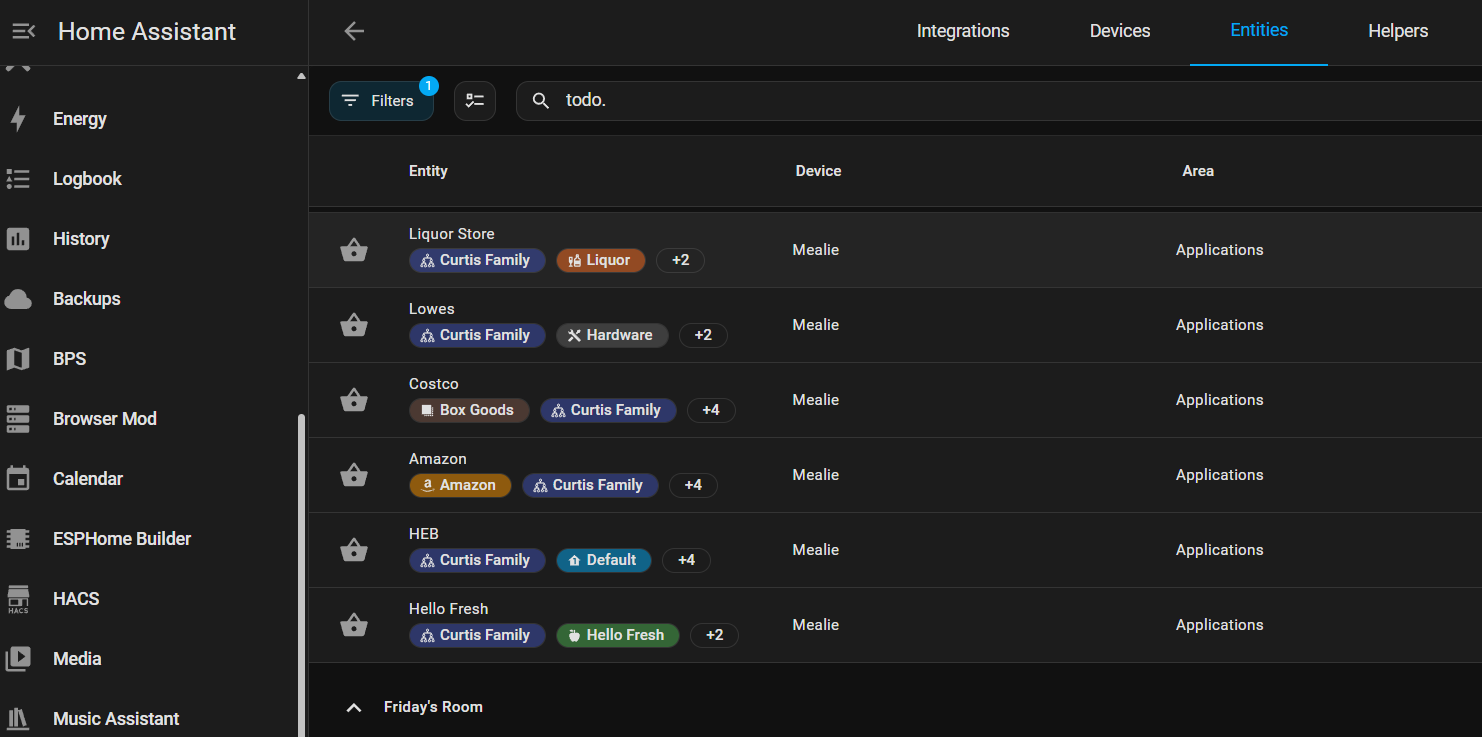The height and width of the screenshot is (737, 1482).
Task: Expand +4 labels on HEB
Action: click(686, 560)
